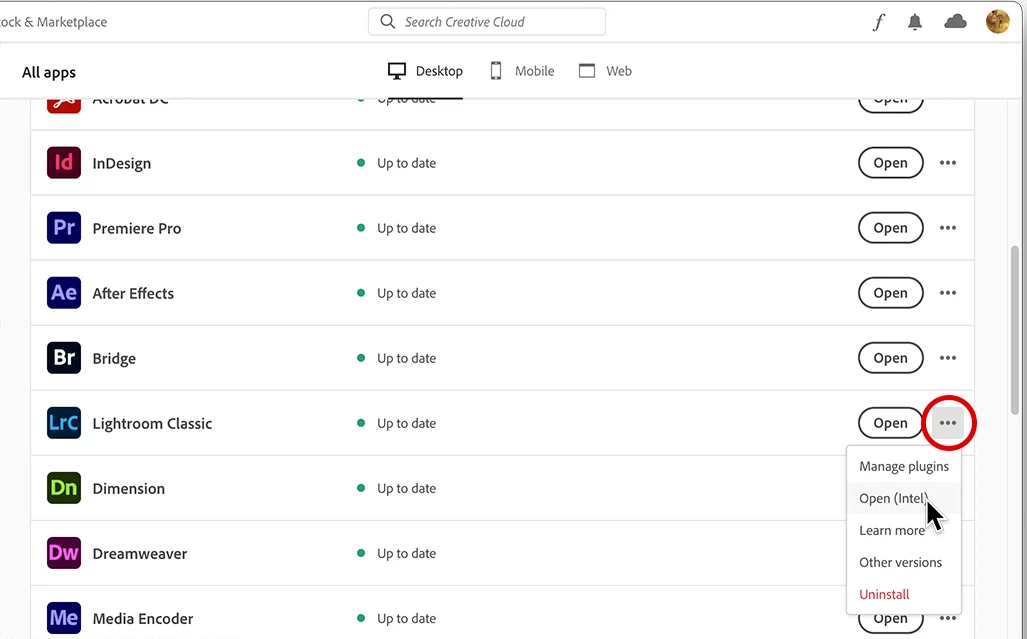Open the user profile avatar
Image resolution: width=1027 pixels, height=639 pixels.
tap(998, 22)
